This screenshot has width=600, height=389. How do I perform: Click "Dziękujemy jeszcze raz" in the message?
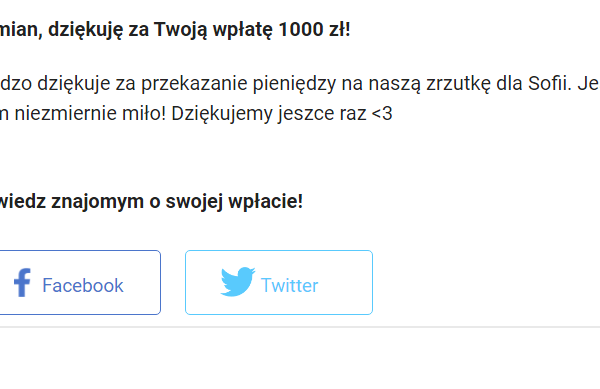point(269,115)
